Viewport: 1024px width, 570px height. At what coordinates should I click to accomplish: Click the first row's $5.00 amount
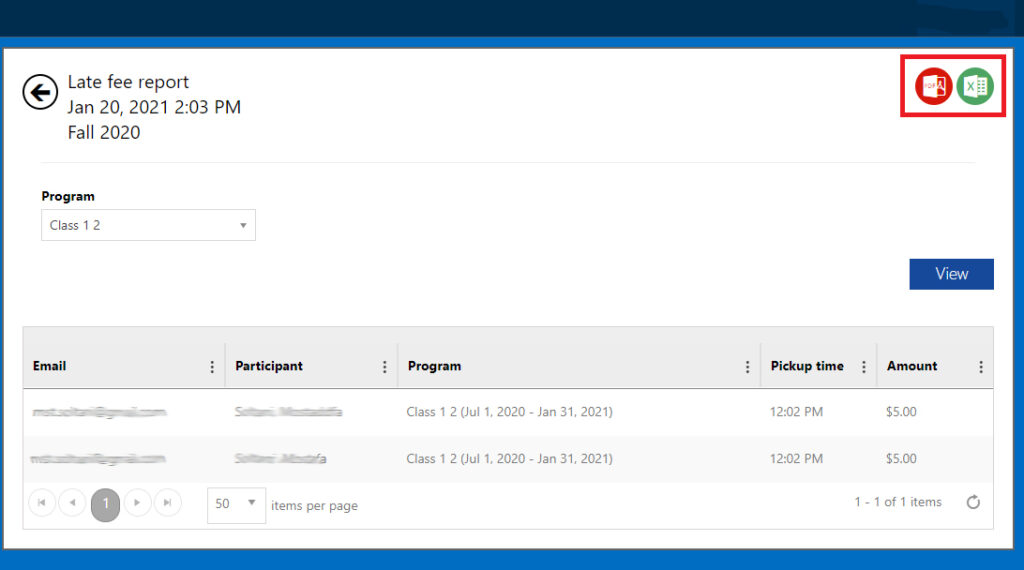click(901, 412)
